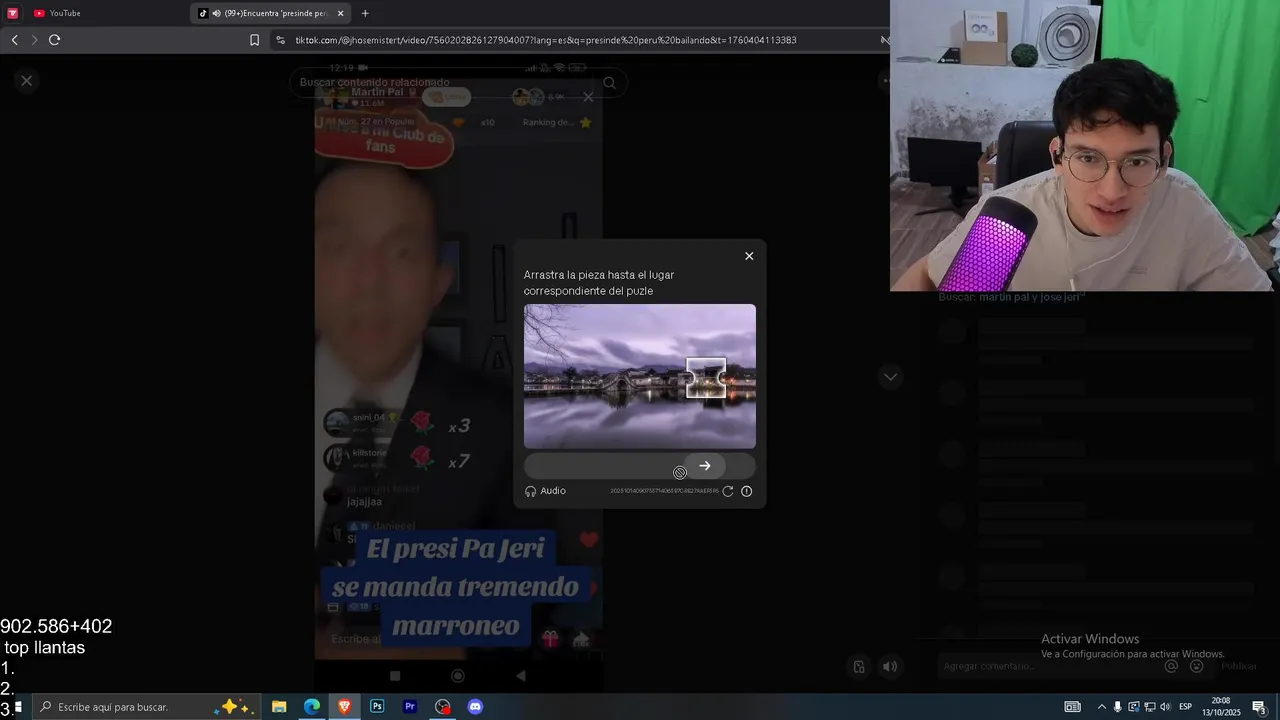1280x720 pixels.
Task: Toggle the picture-in-picture mini player icon
Action: (859, 667)
